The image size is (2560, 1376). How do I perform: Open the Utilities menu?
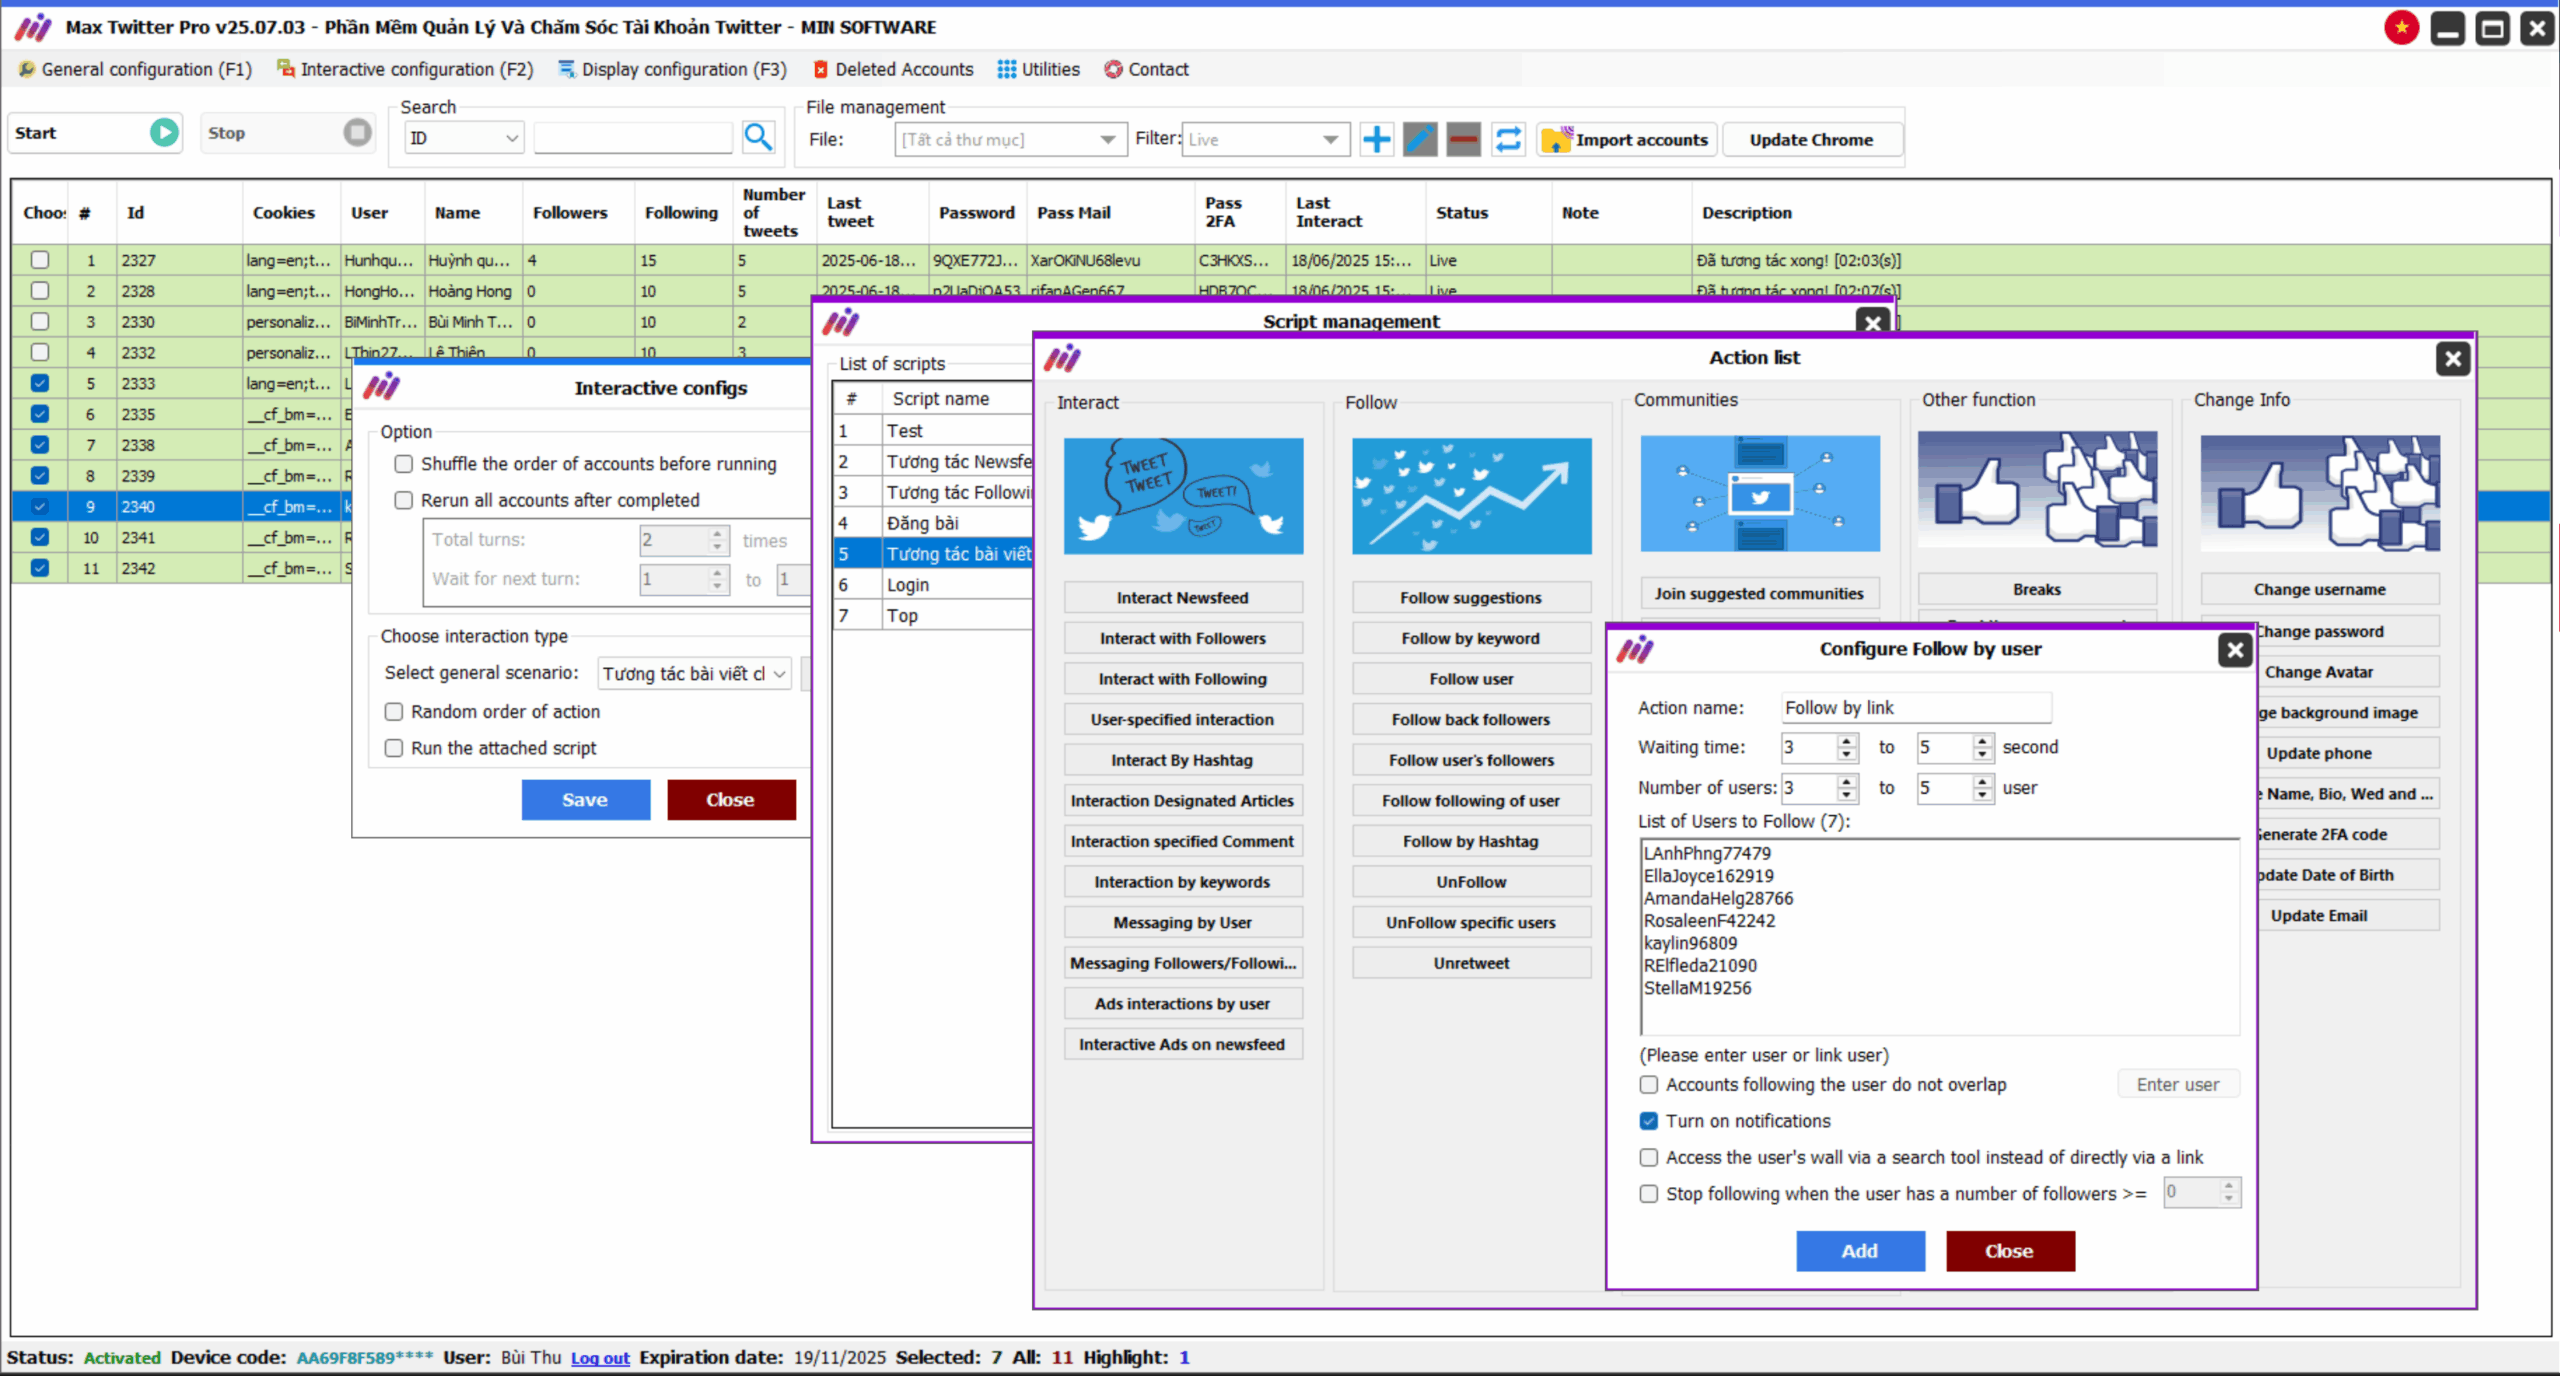(1039, 69)
